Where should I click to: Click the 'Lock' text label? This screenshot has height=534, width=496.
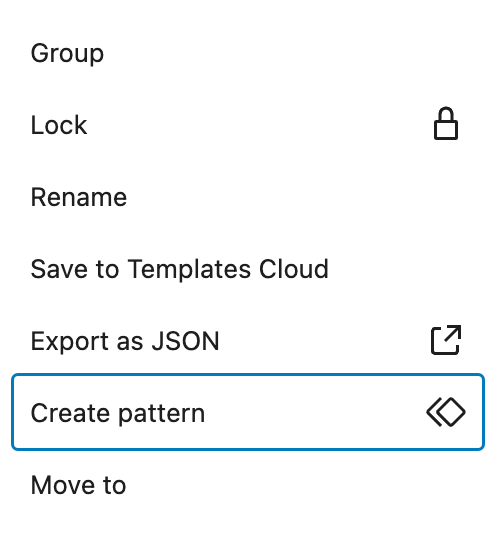pos(59,125)
